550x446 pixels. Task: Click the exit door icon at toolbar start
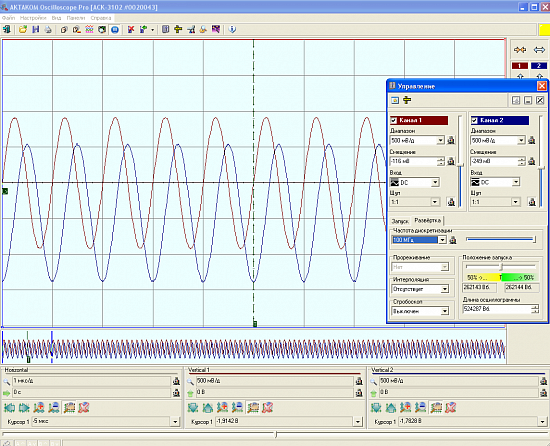click(x=6, y=29)
